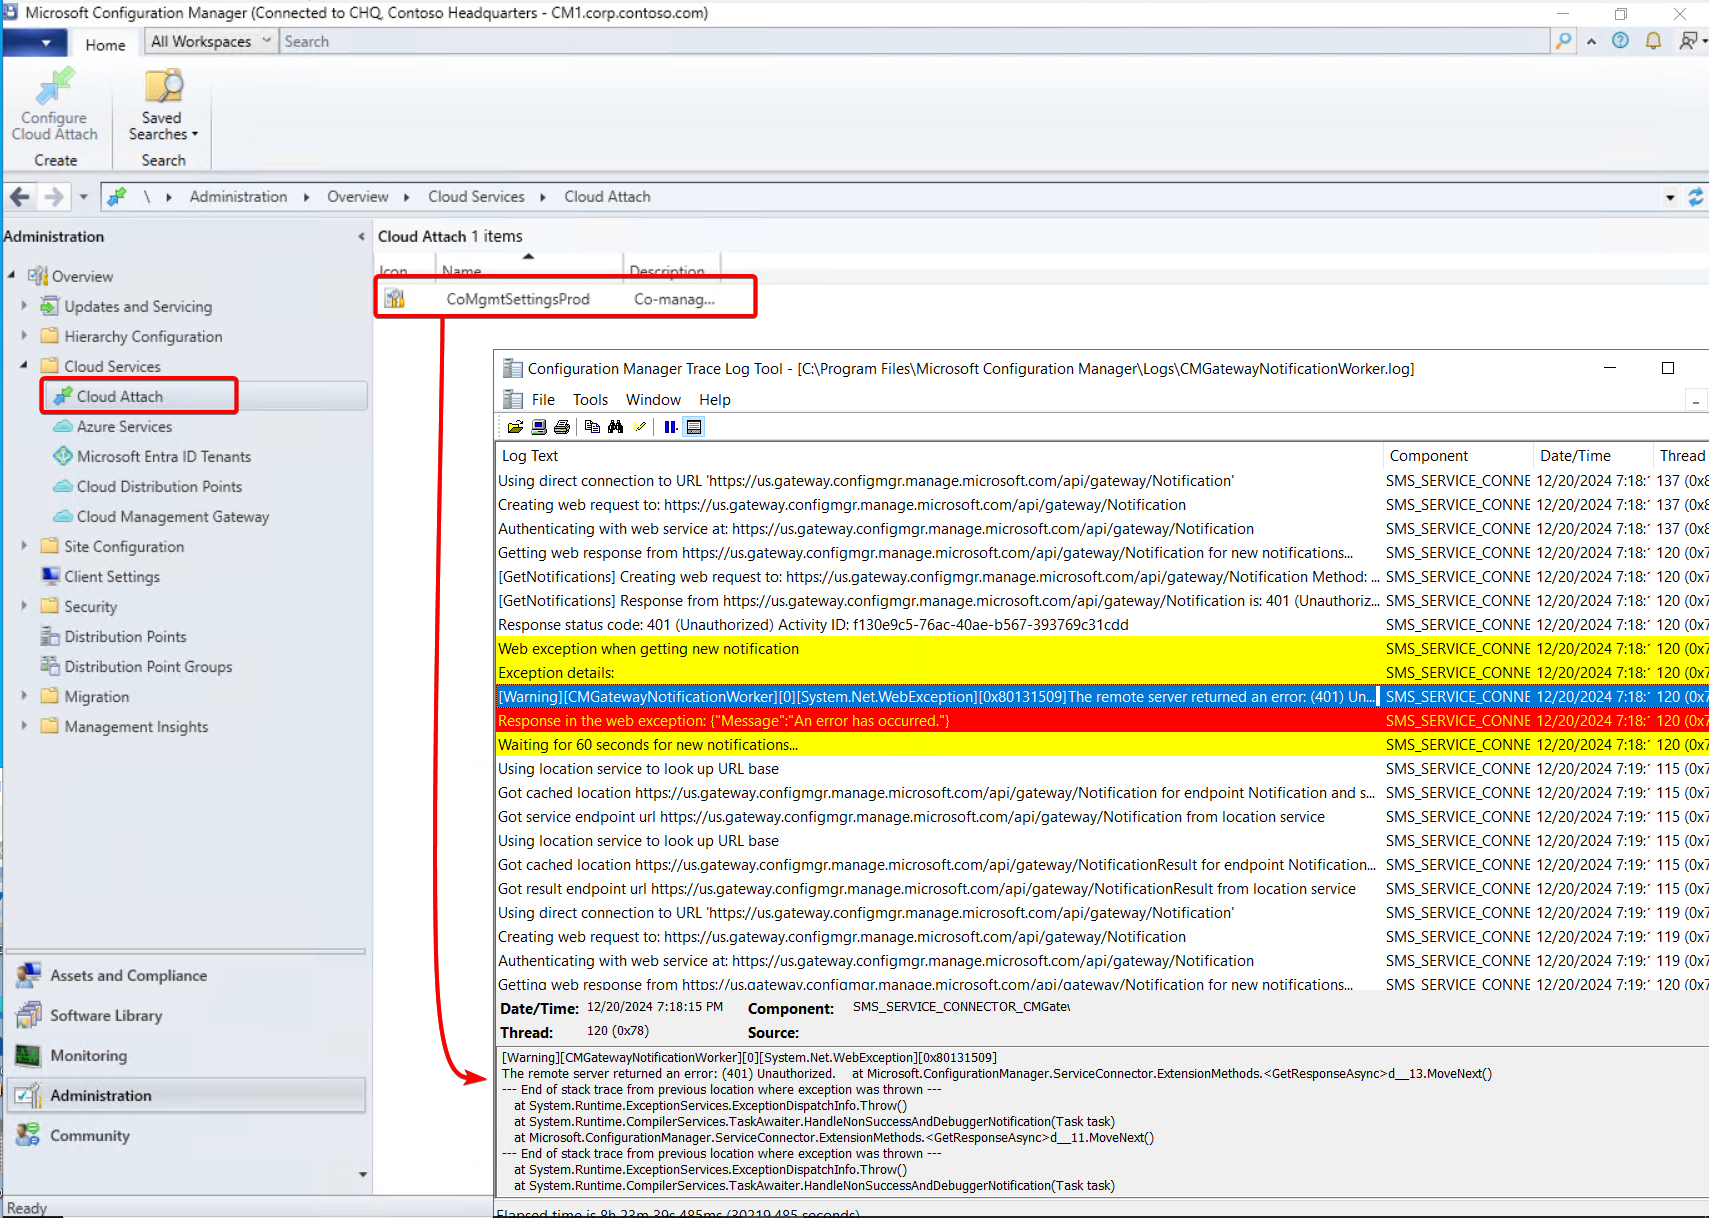
Task: Select the CoMgmtSettingsProd item
Action: tap(518, 298)
